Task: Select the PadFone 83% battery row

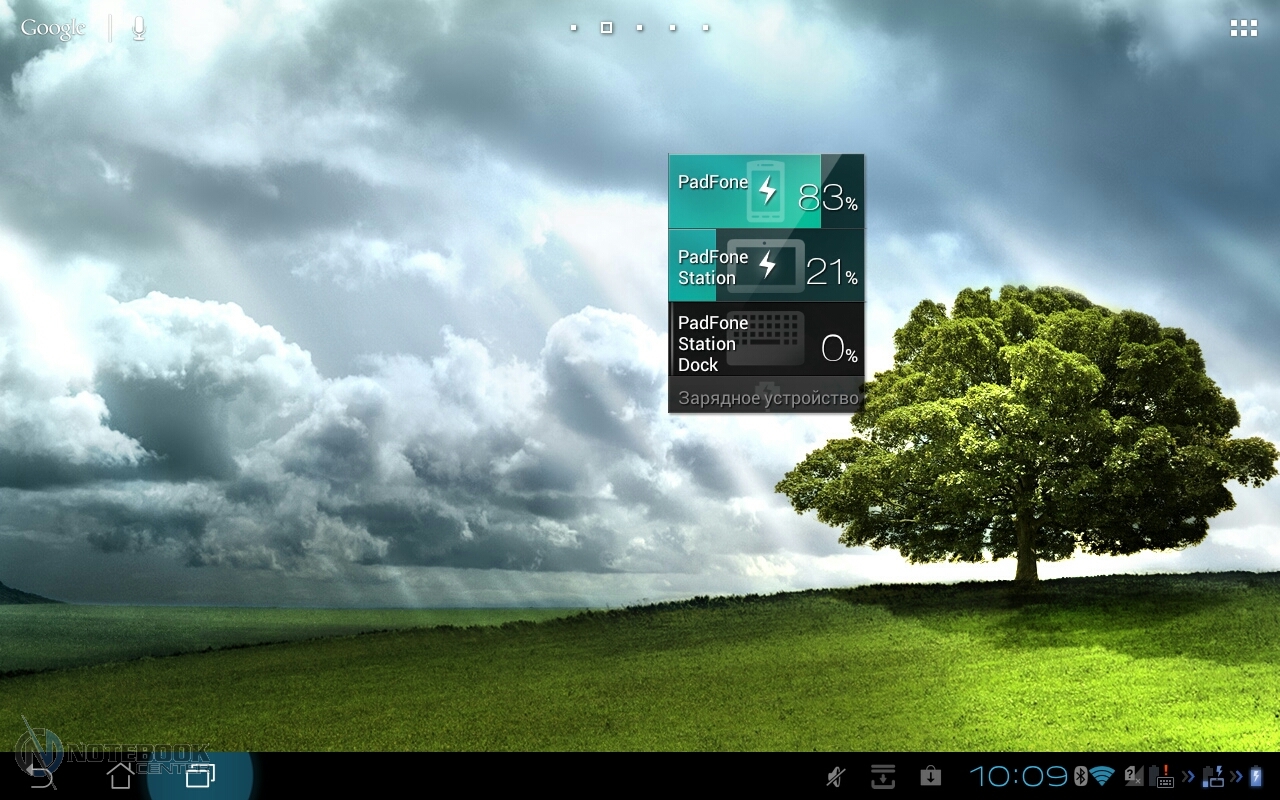Action: pos(766,191)
